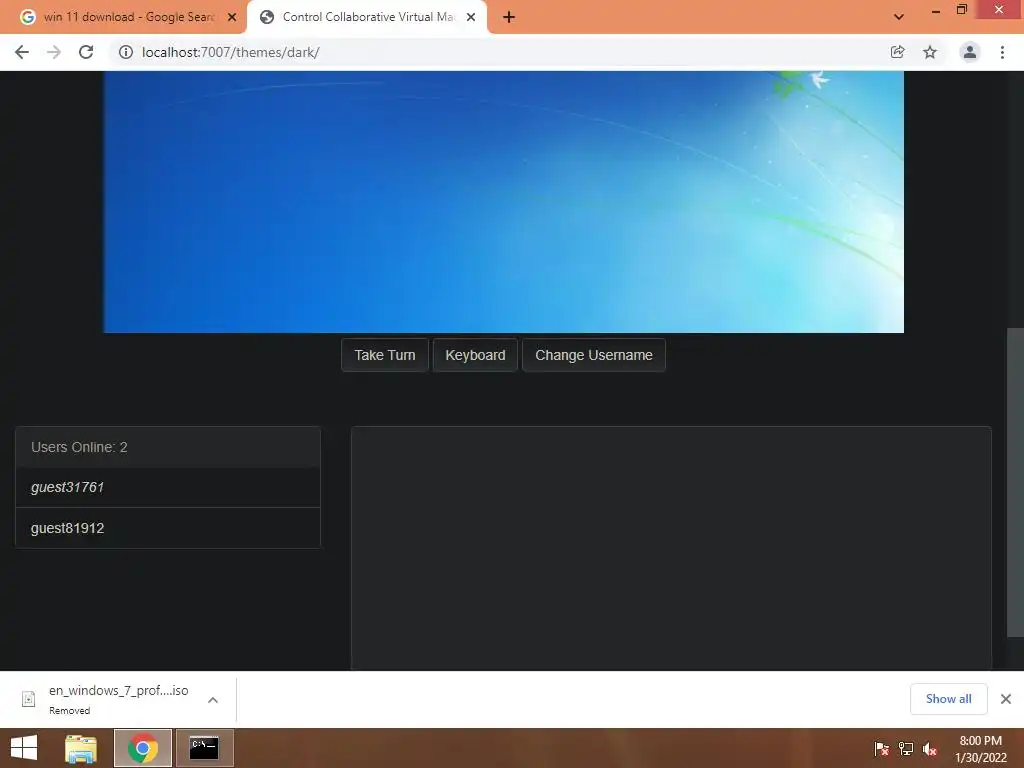Click the chat message panel

pos(671,549)
